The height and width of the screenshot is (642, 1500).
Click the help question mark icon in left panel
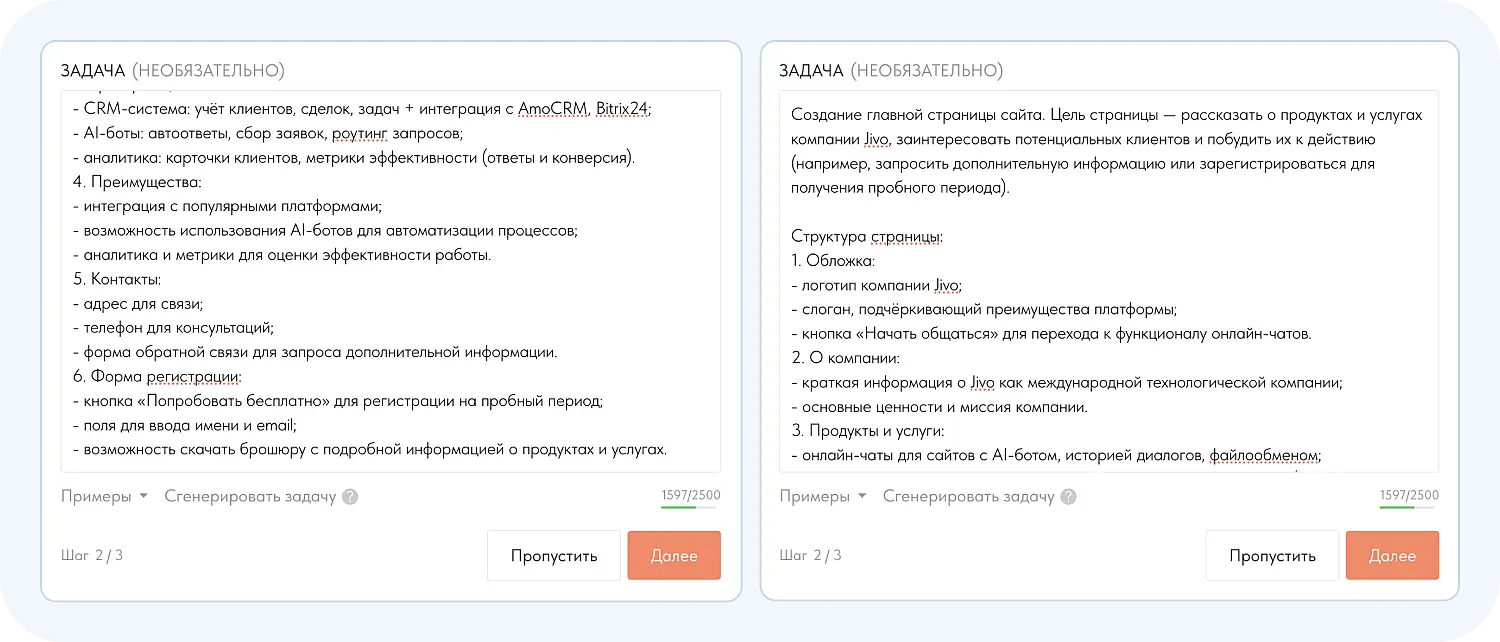350,496
